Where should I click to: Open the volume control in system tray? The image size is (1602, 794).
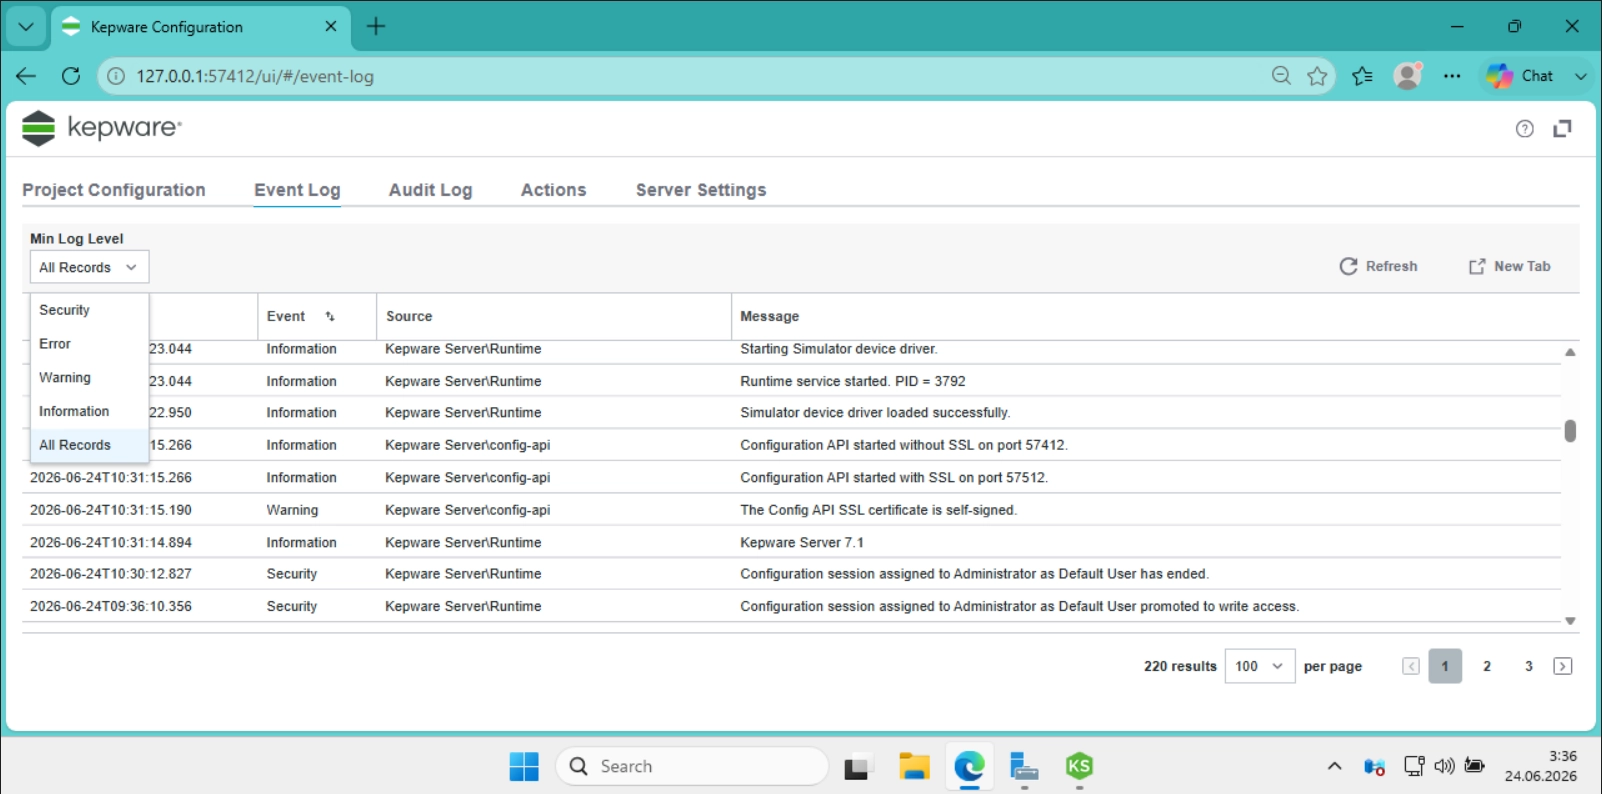coord(1444,767)
